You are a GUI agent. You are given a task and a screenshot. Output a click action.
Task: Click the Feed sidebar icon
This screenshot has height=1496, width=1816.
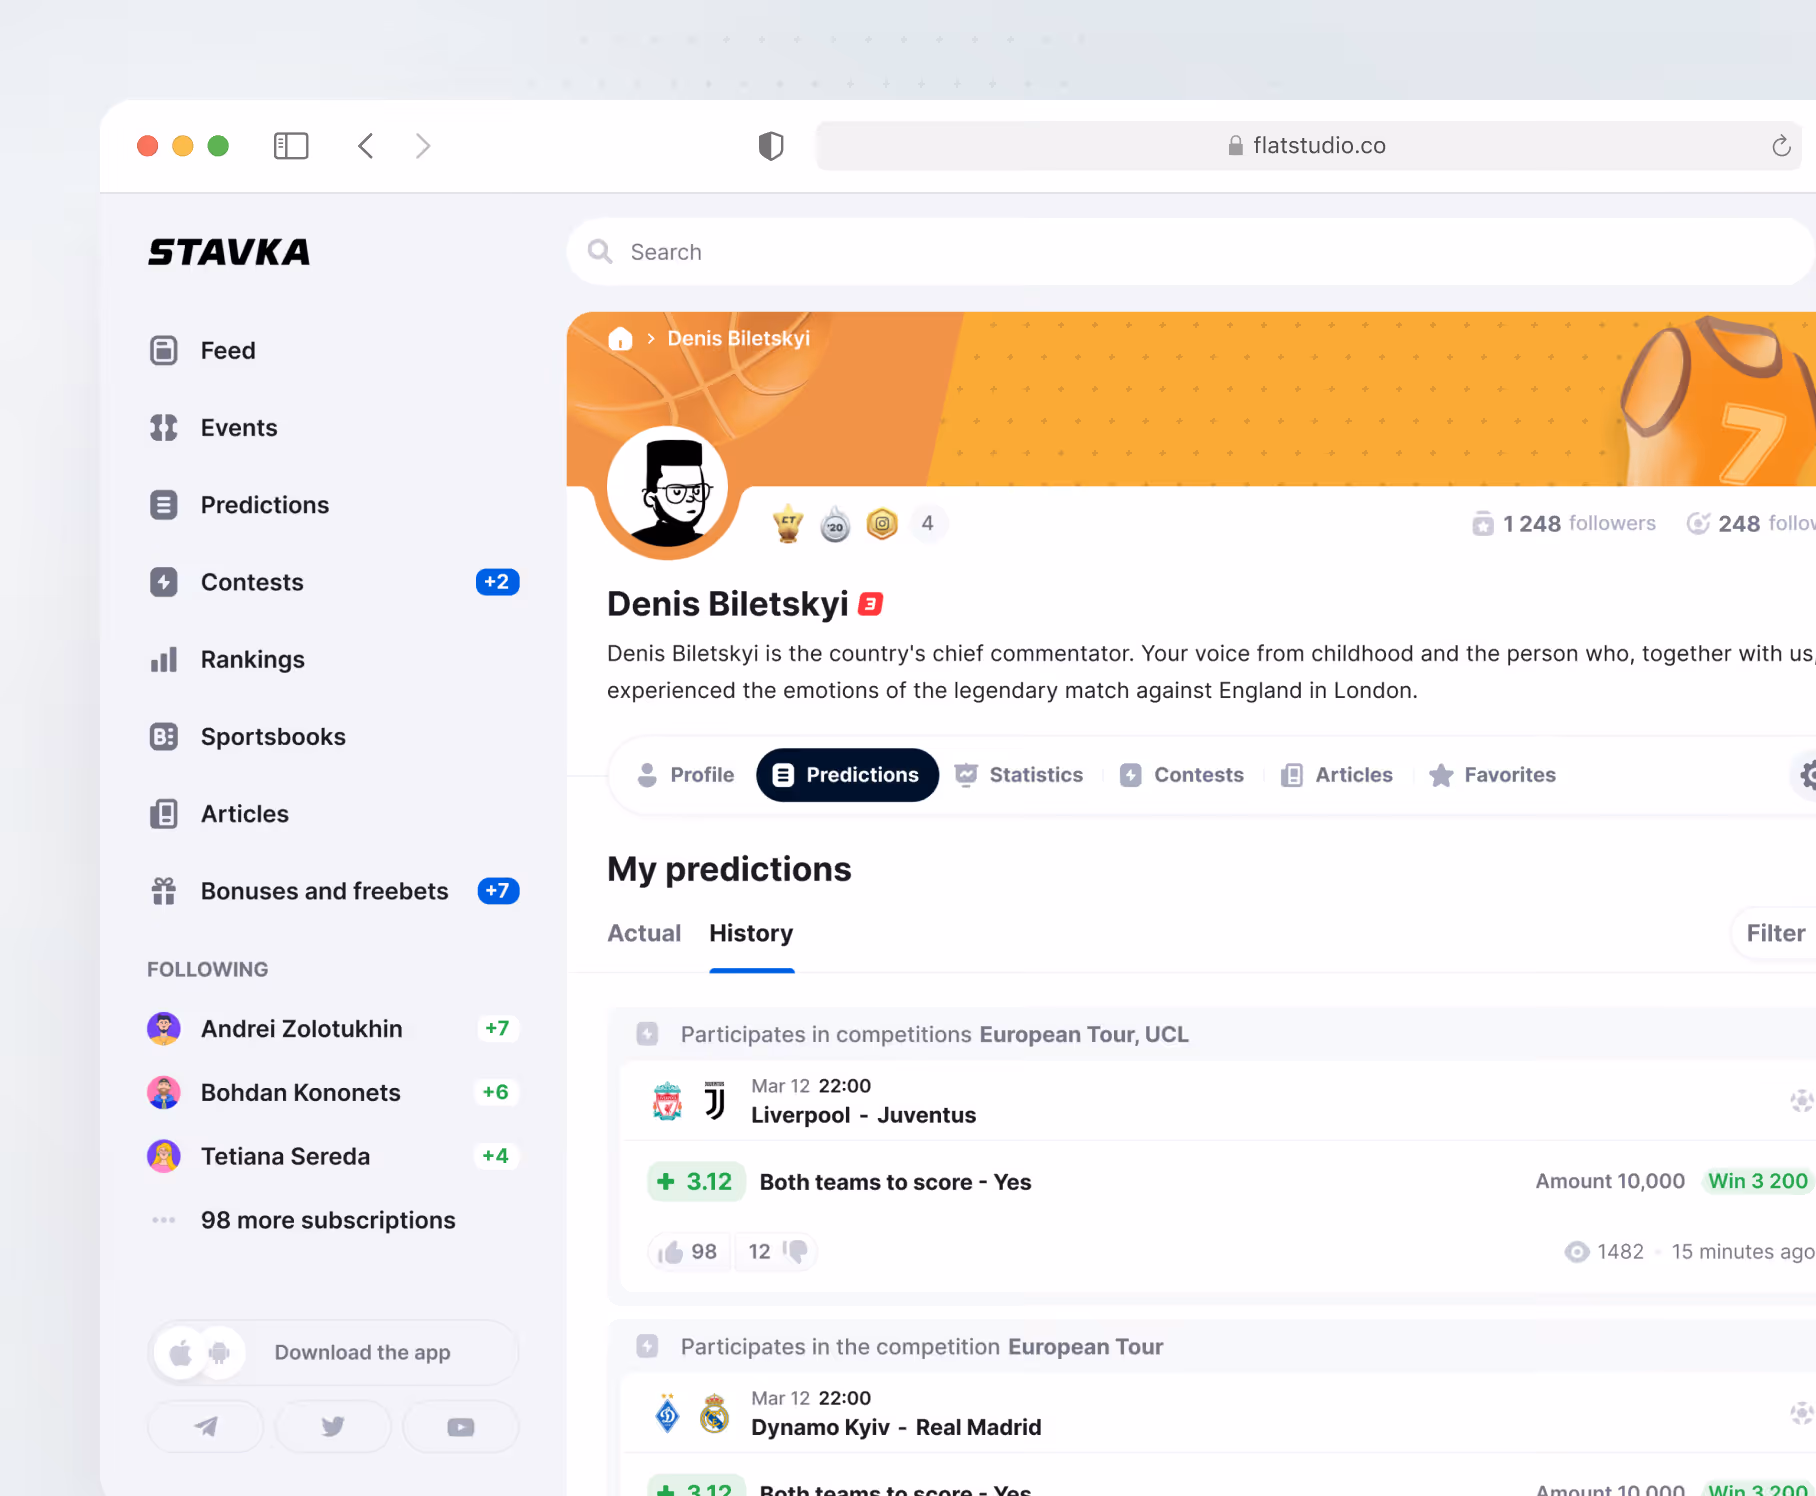pyautogui.click(x=164, y=351)
